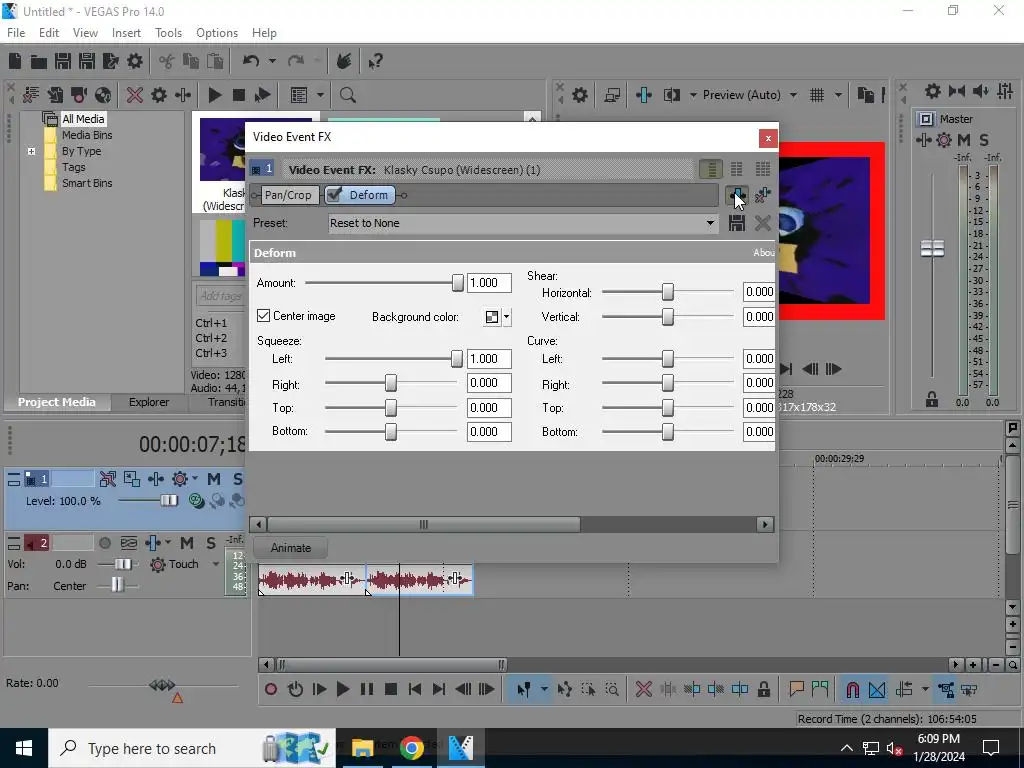The image size is (1024, 768).
Task: Toggle Lock Envelopes padlock in timeline toolbar
Action: (763, 689)
